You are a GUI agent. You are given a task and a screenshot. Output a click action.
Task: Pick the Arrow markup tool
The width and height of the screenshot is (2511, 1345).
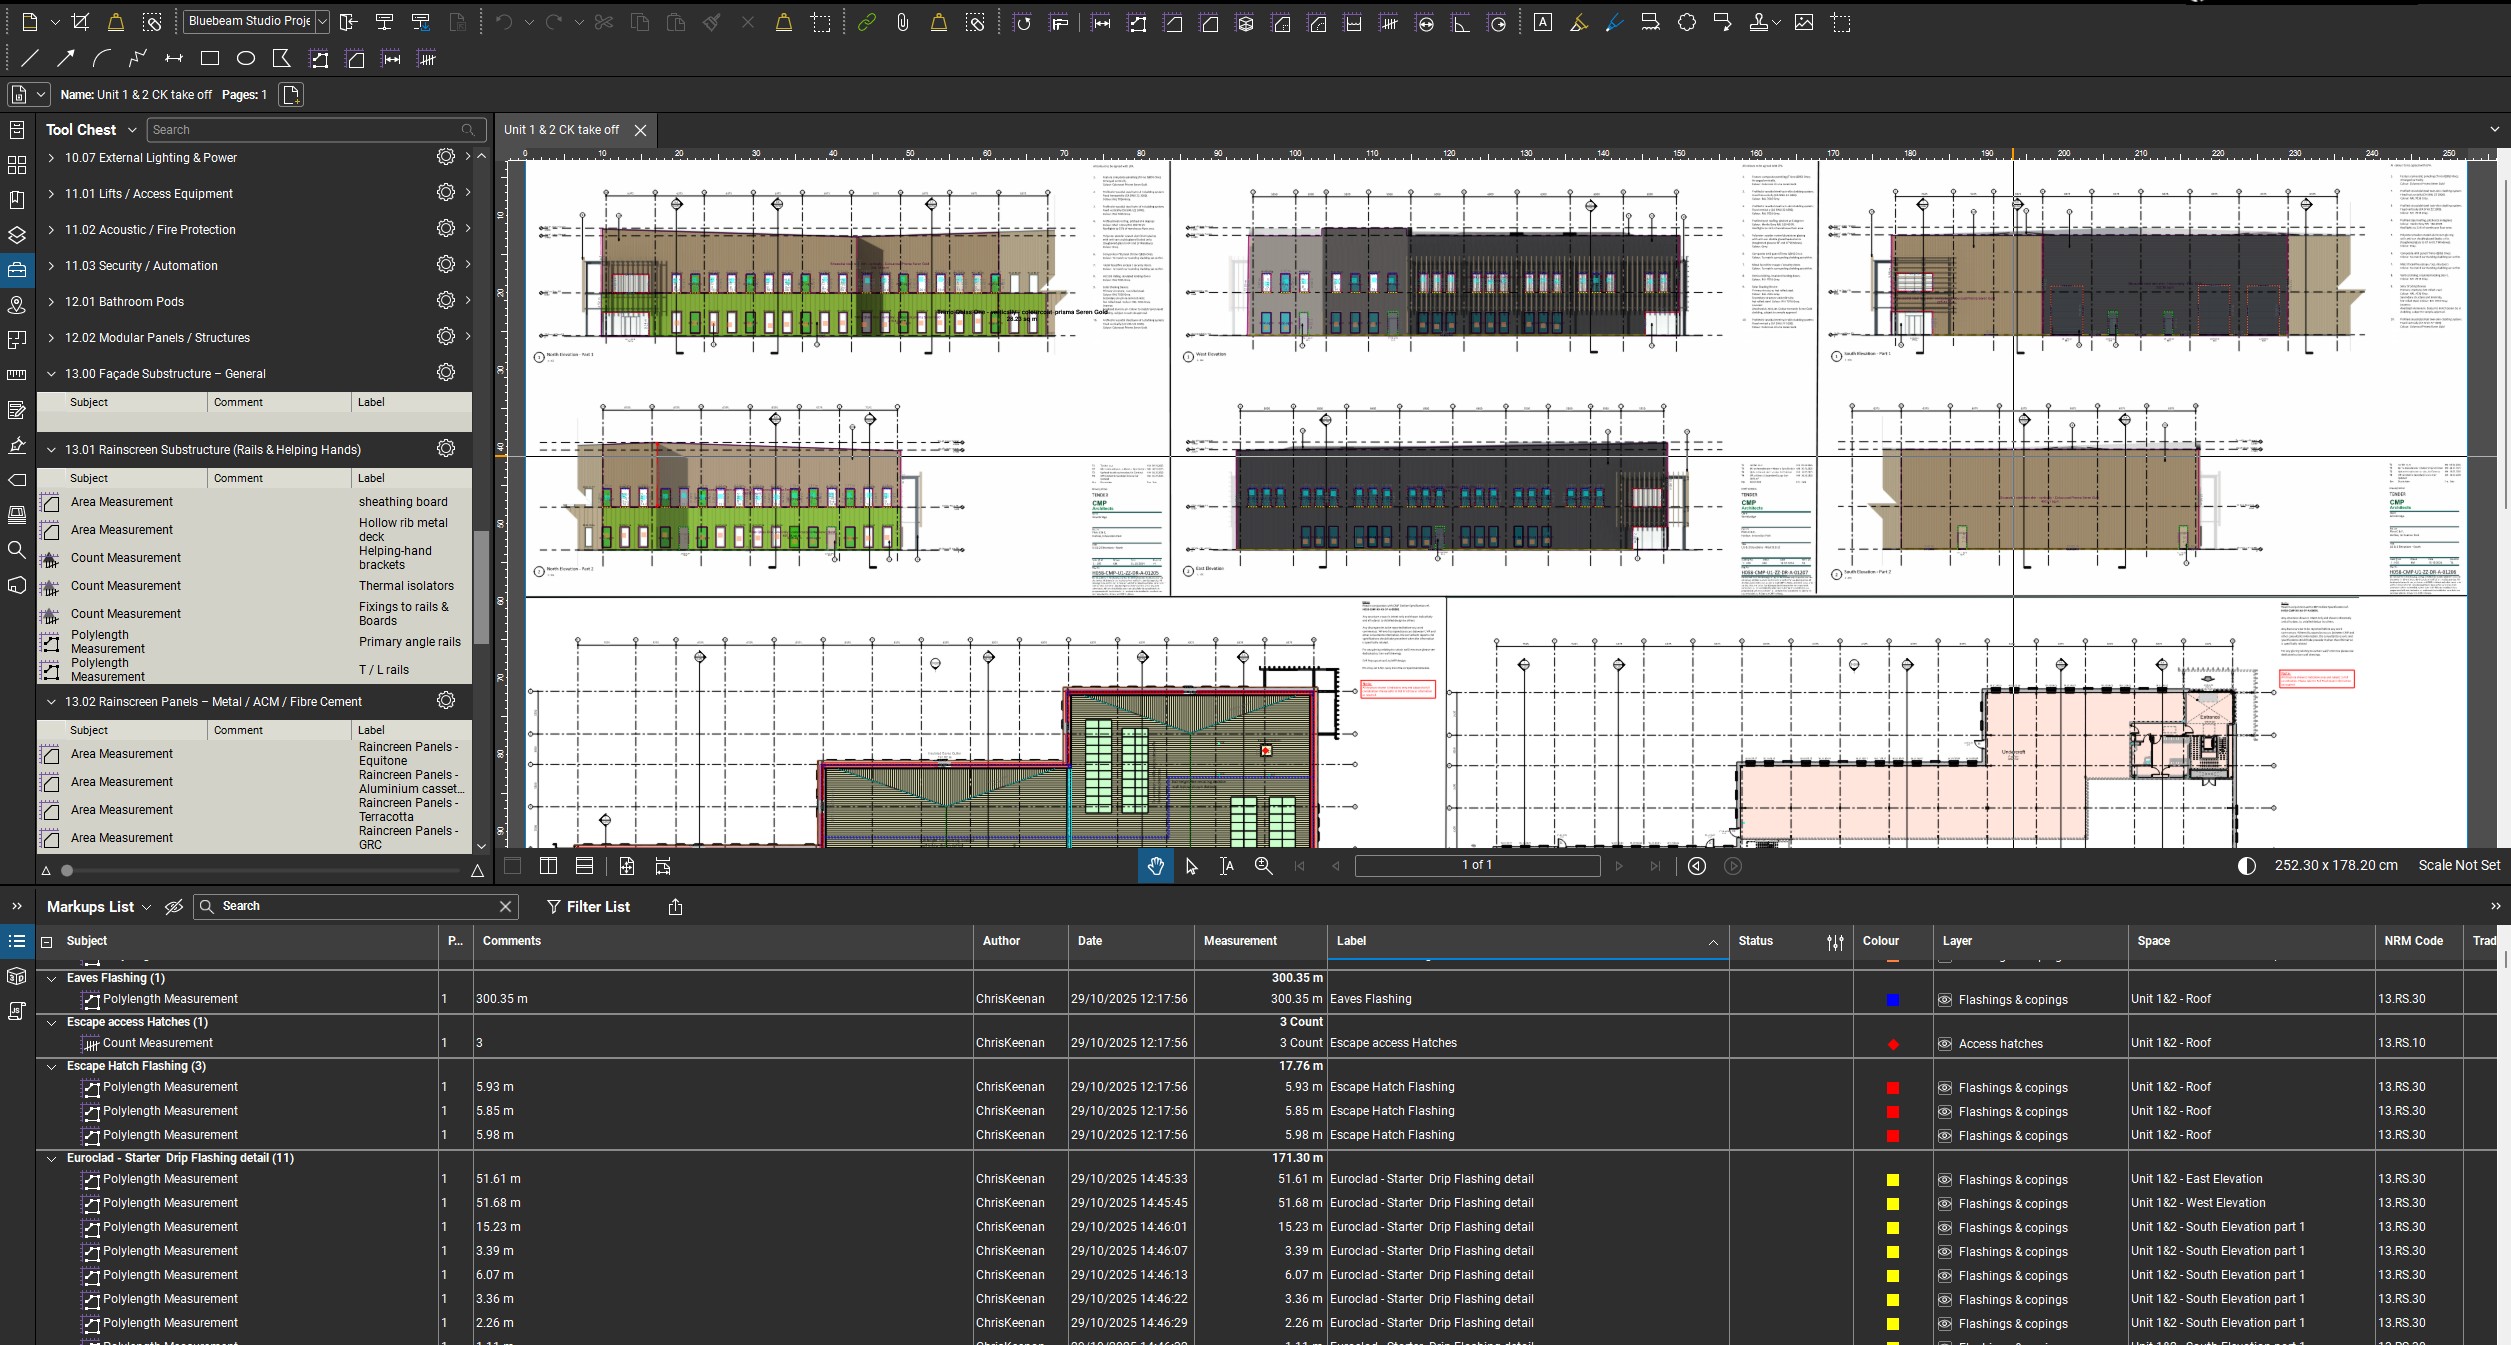[66, 59]
